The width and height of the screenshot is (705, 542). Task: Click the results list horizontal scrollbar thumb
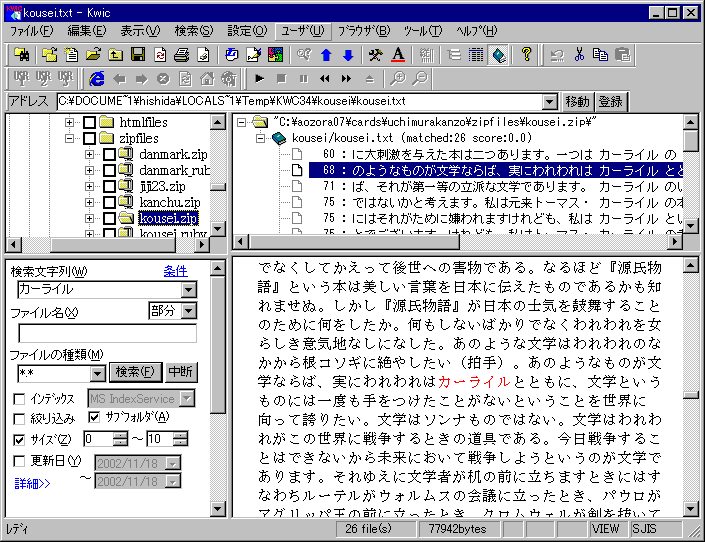coord(354,242)
